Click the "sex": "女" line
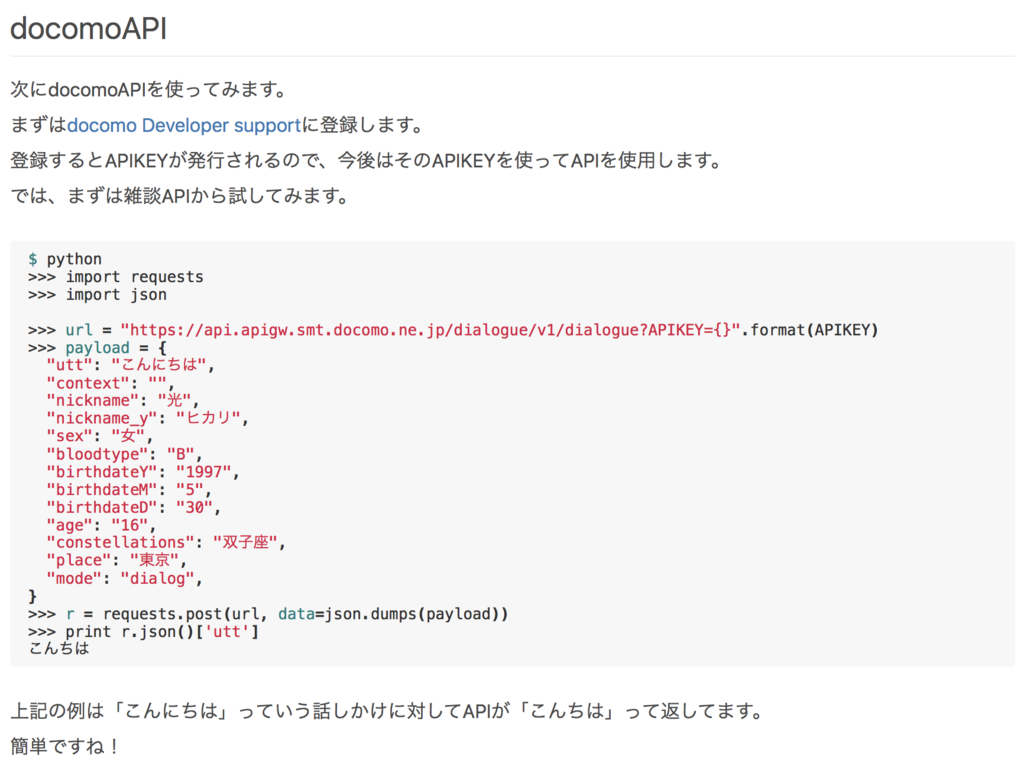The width and height of the screenshot is (1024, 763). (99, 436)
